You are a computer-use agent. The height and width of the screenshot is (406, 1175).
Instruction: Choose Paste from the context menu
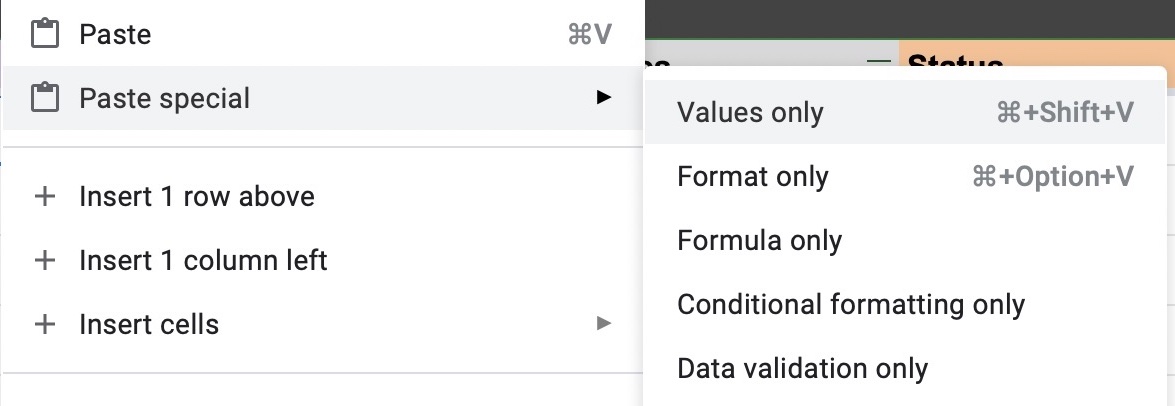(115, 35)
